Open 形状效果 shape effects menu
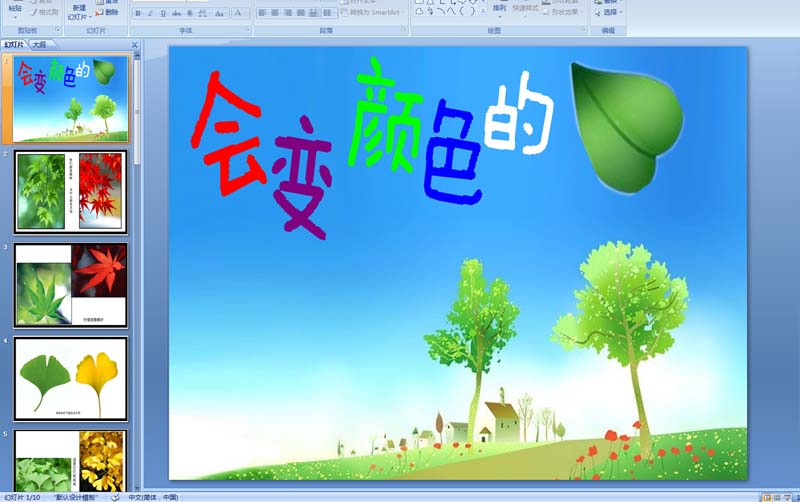The height and width of the screenshot is (502, 800). click(x=563, y=12)
